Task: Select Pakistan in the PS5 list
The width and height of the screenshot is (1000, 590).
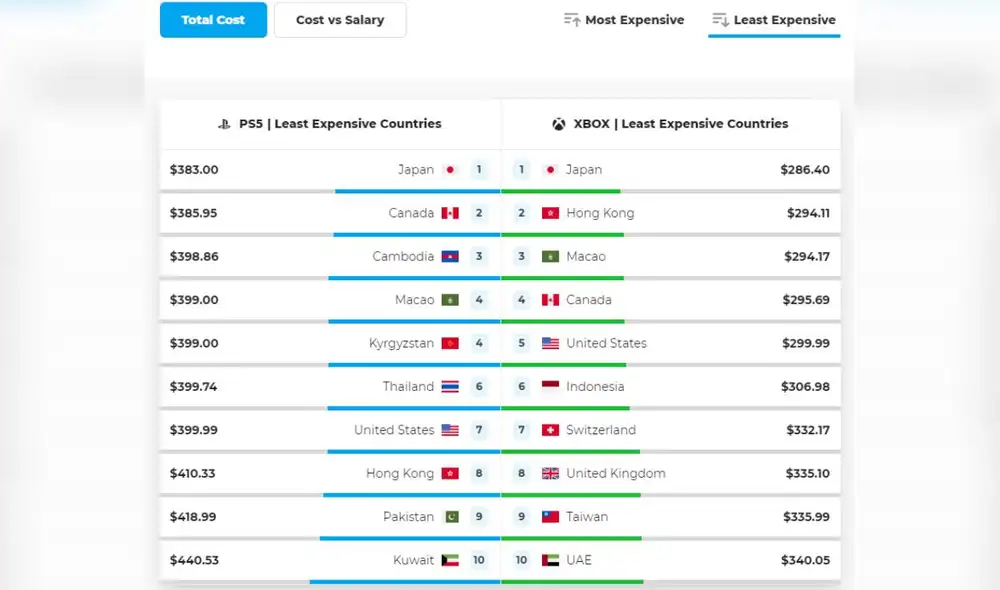Action: coord(410,517)
